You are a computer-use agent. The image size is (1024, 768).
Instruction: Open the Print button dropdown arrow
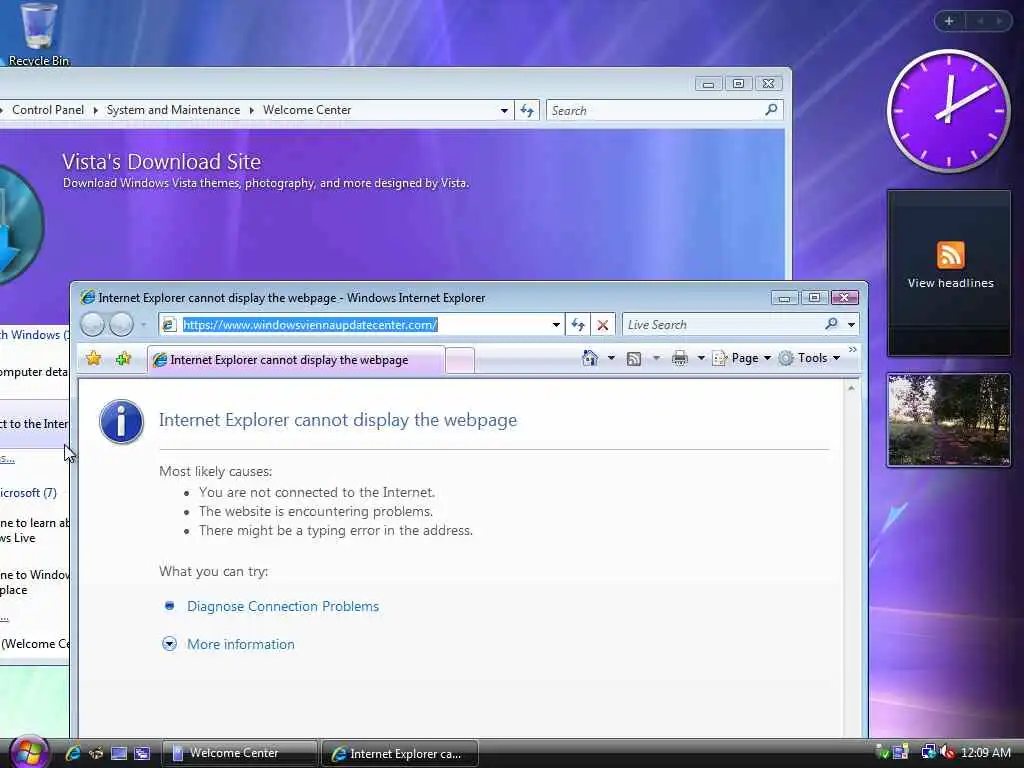pyautogui.click(x=701, y=358)
